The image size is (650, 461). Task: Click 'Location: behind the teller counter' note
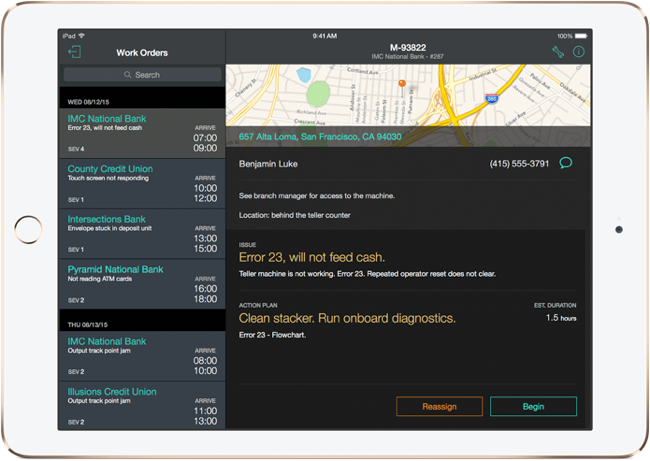[x=294, y=215]
